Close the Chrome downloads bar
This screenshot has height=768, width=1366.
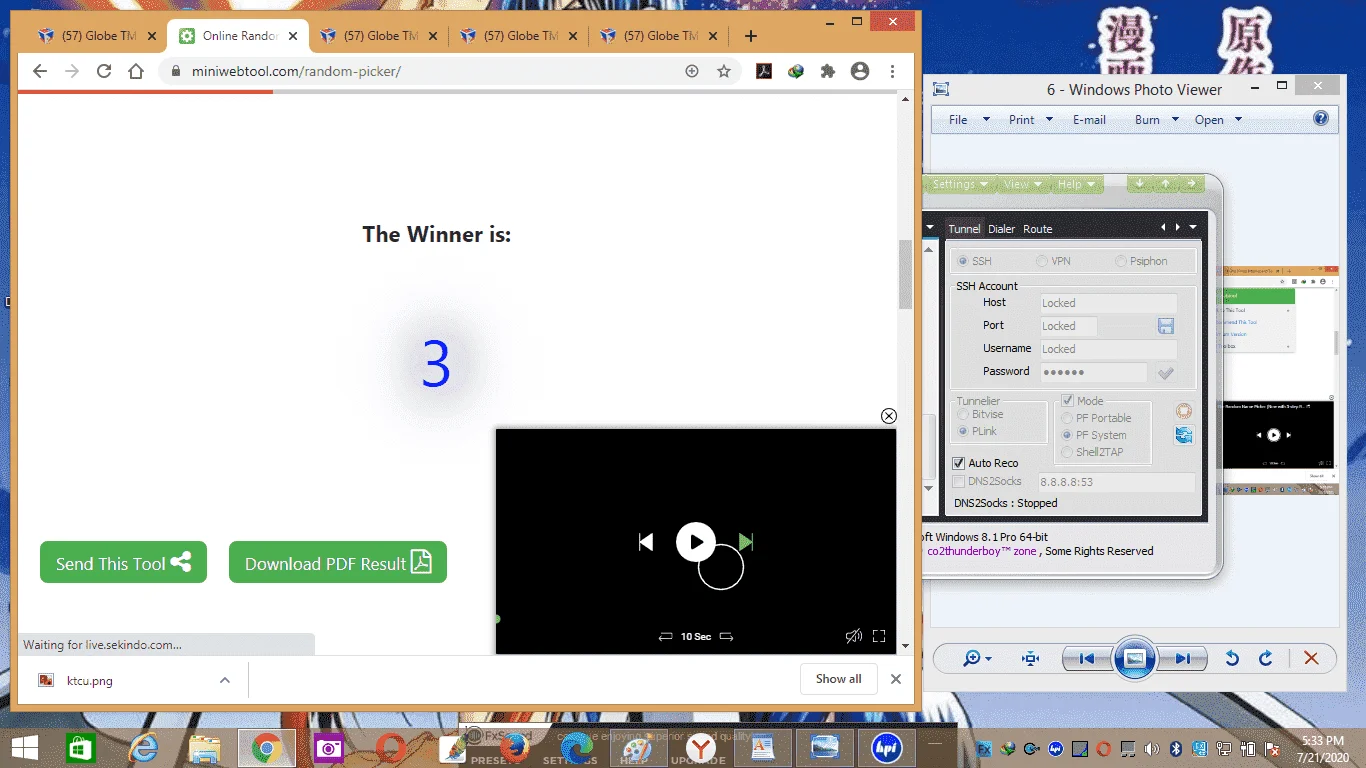coord(896,679)
